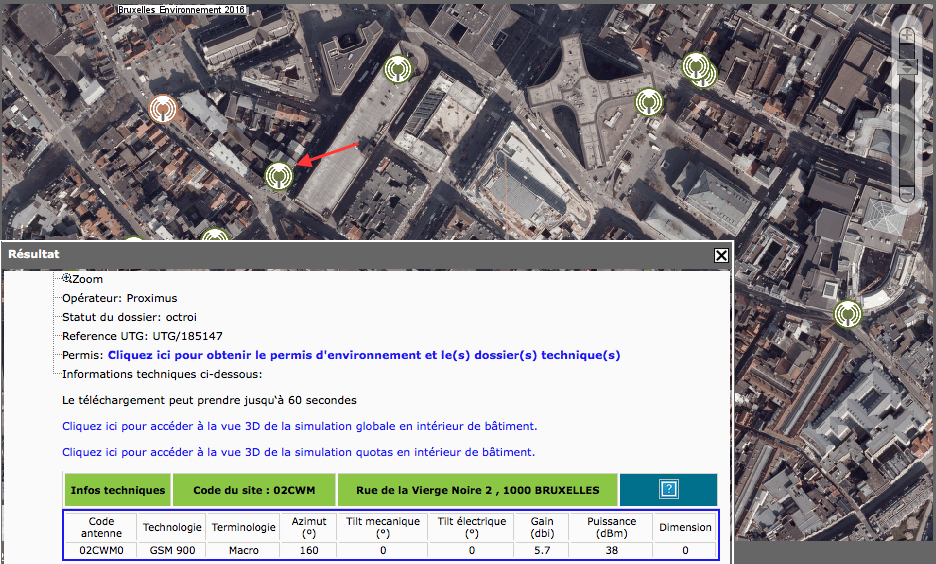The image size is (936, 564).
Task: Click the zoom out minus button
Action: tap(906, 192)
